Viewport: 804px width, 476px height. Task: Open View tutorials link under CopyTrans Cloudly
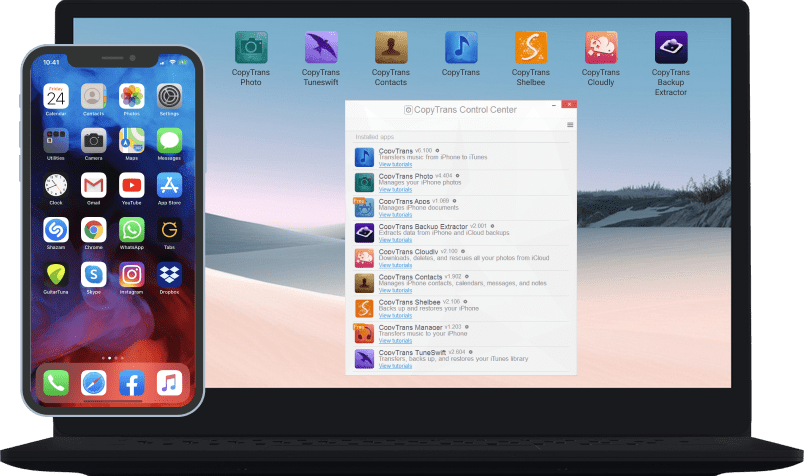point(395,265)
